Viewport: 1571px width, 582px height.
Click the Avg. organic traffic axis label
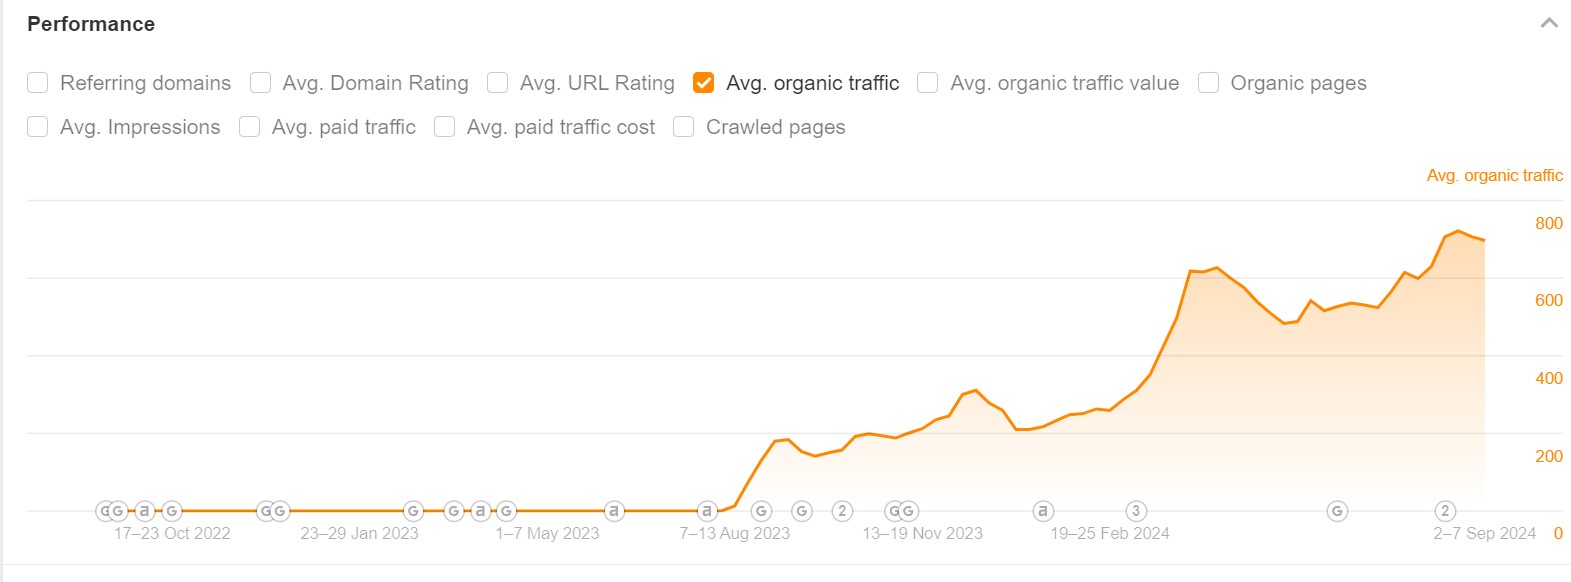click(1494, 175)
